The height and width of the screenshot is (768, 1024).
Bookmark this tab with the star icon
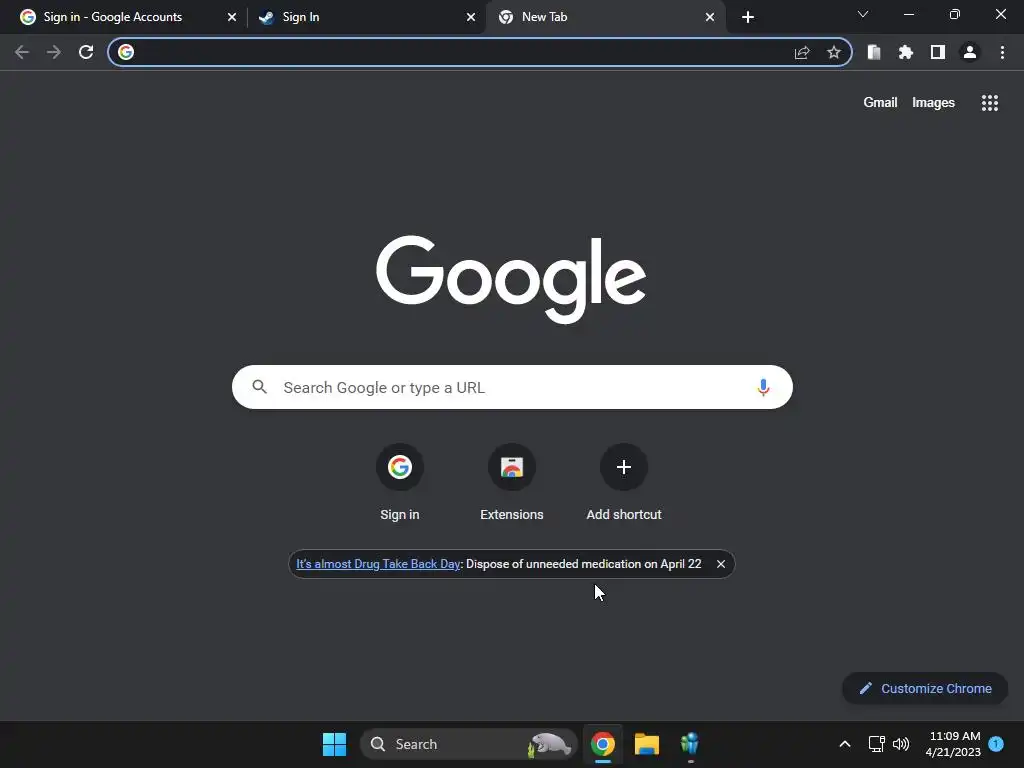click(834, 52)
